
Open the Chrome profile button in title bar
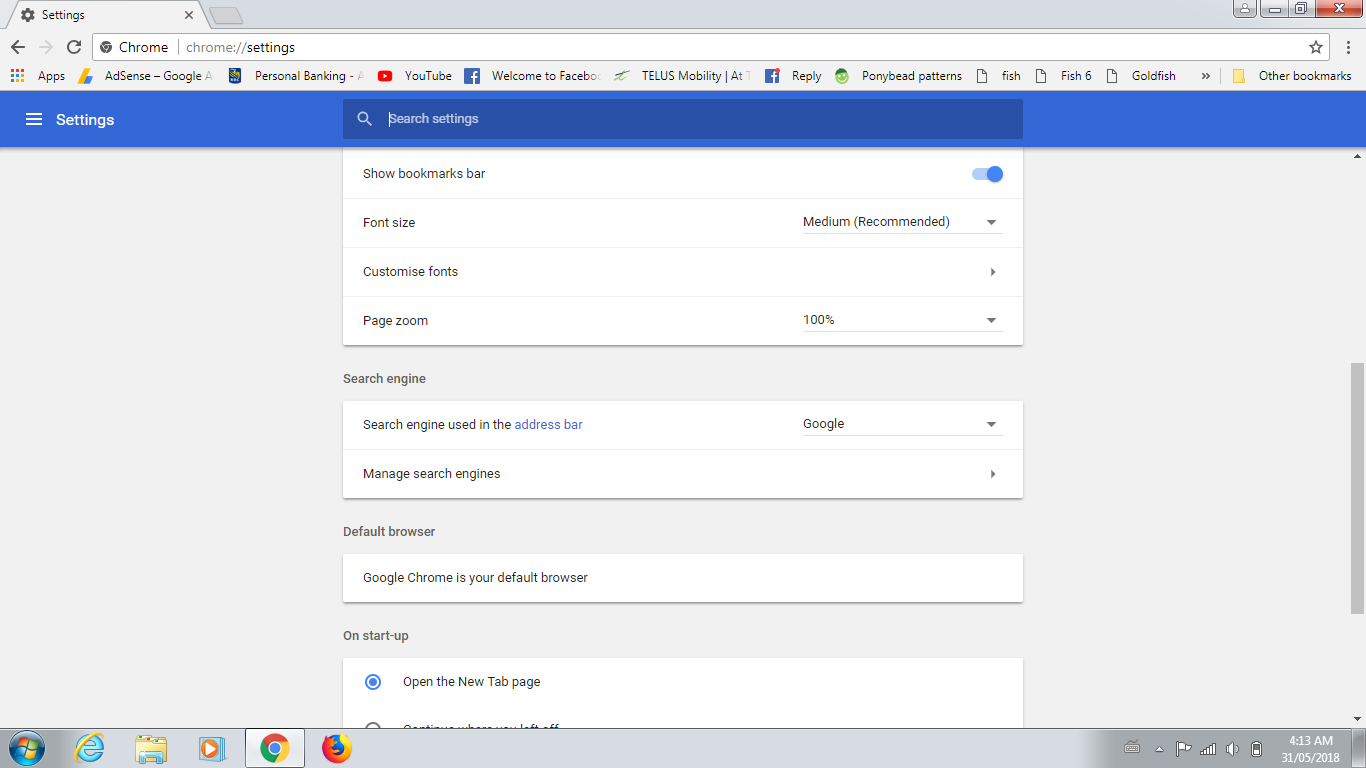coord(1245,9)
